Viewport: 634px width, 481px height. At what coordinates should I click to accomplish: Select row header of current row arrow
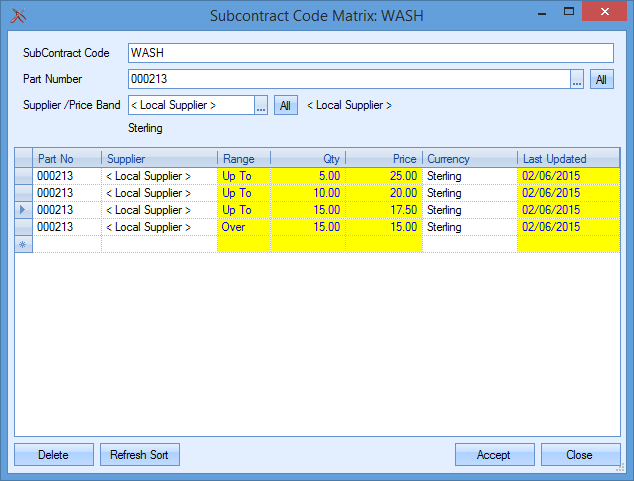point(23,210)
